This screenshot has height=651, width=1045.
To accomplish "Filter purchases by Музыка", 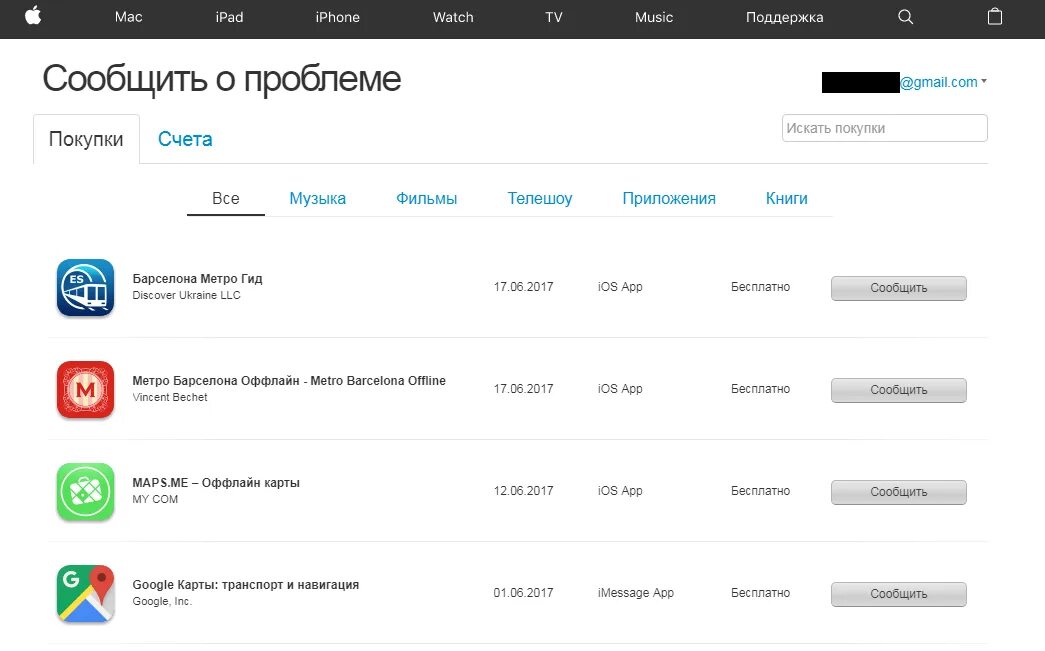I will point(317,199).
